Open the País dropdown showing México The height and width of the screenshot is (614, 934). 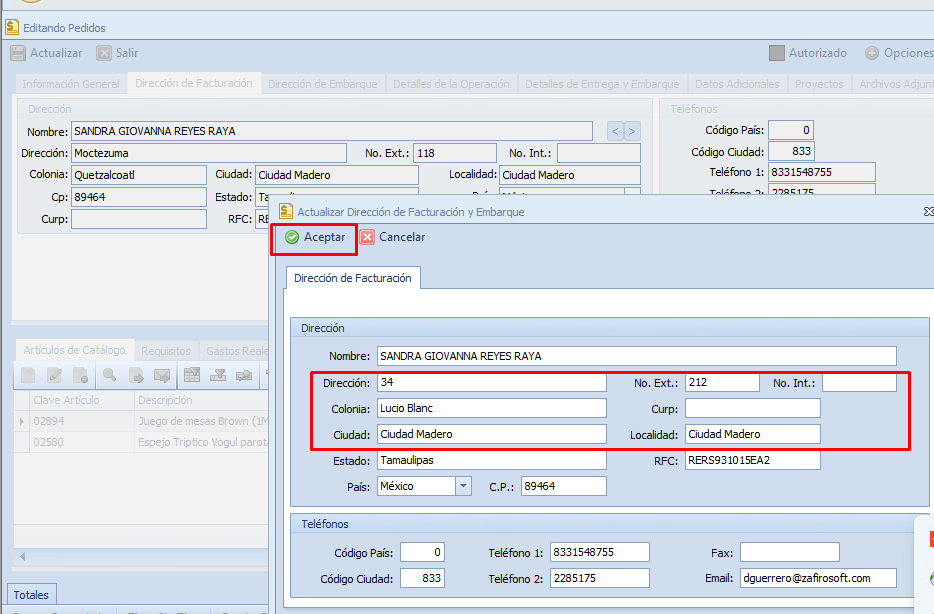[463, 486]
